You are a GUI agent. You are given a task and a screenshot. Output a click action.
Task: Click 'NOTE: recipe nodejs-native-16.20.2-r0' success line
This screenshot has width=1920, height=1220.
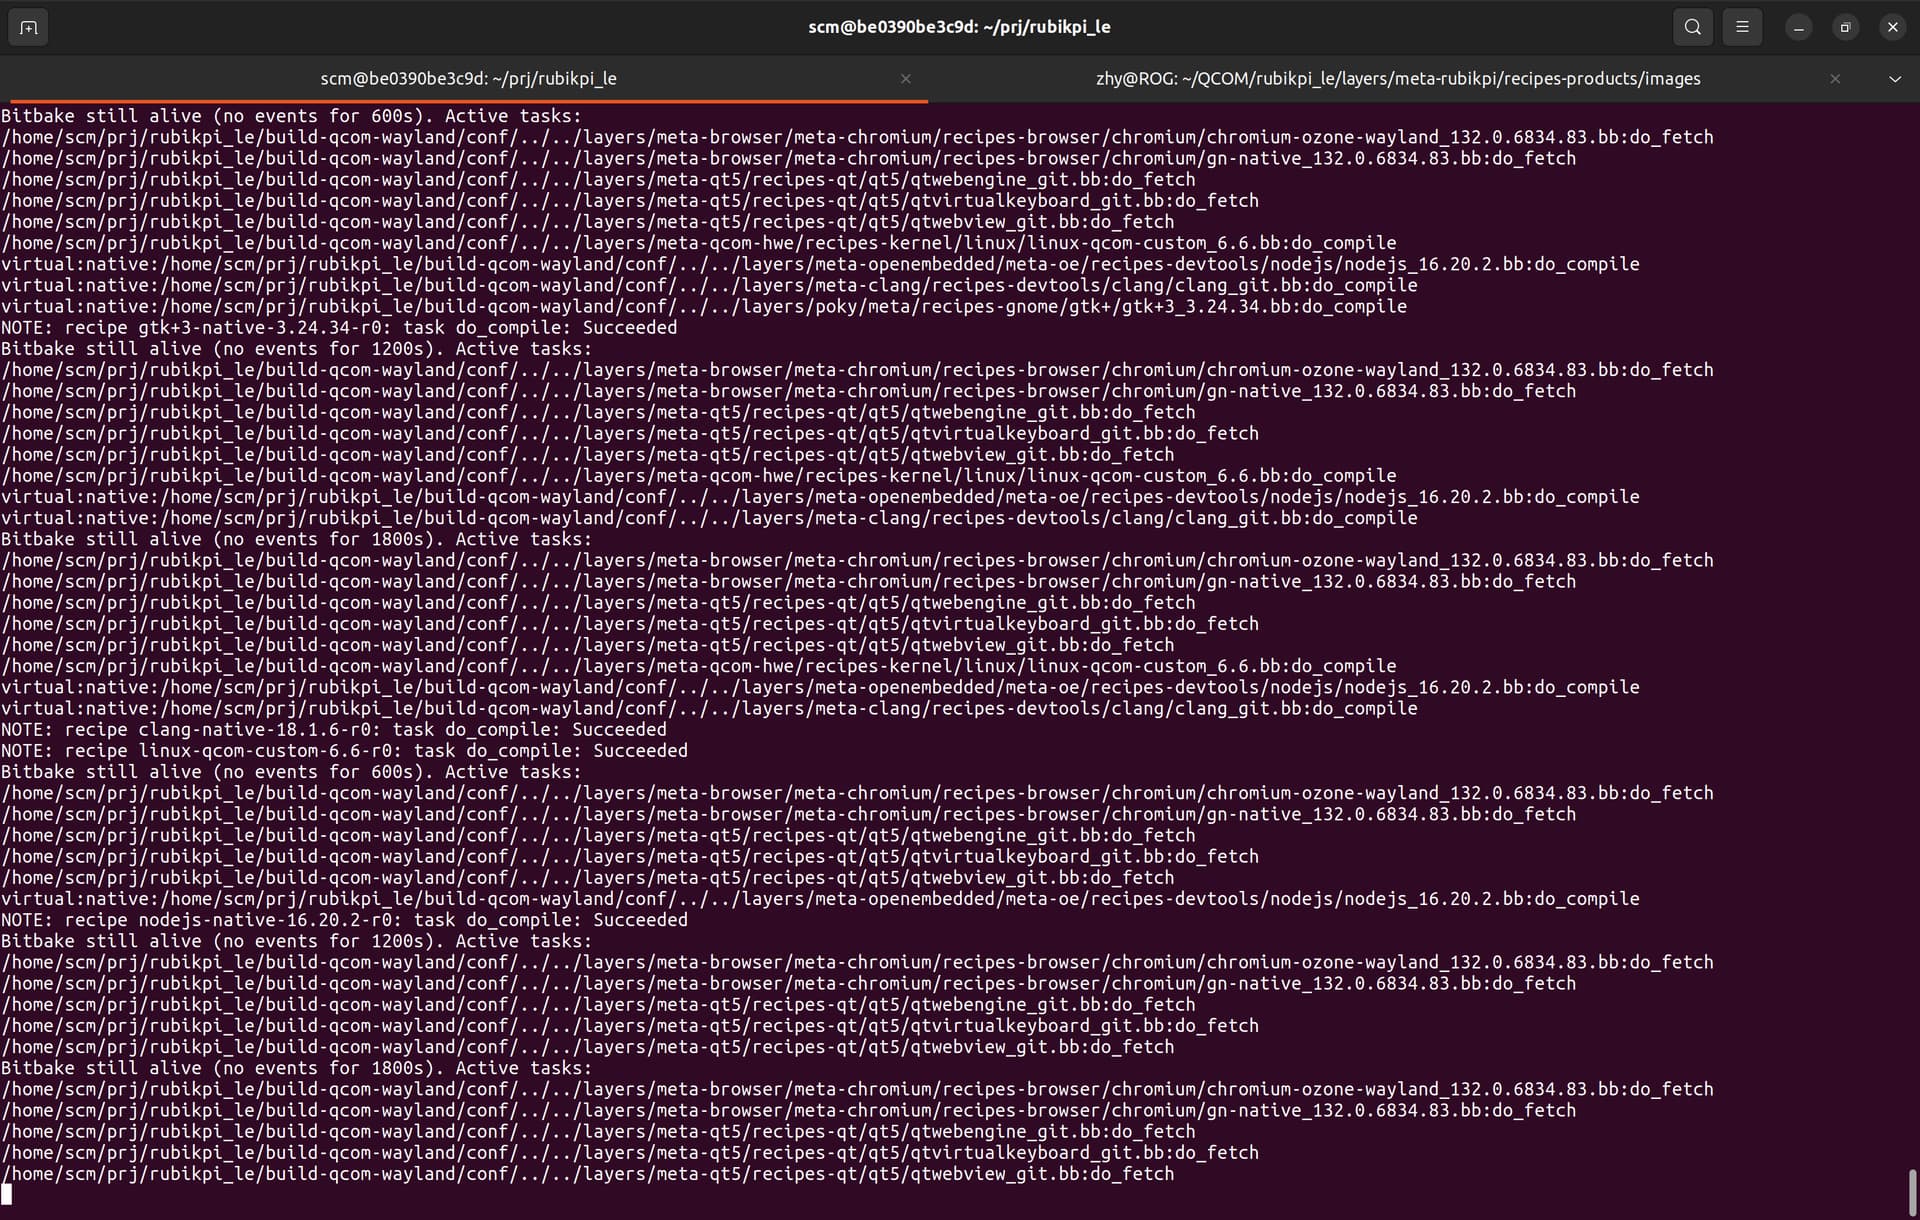(344, 920)
